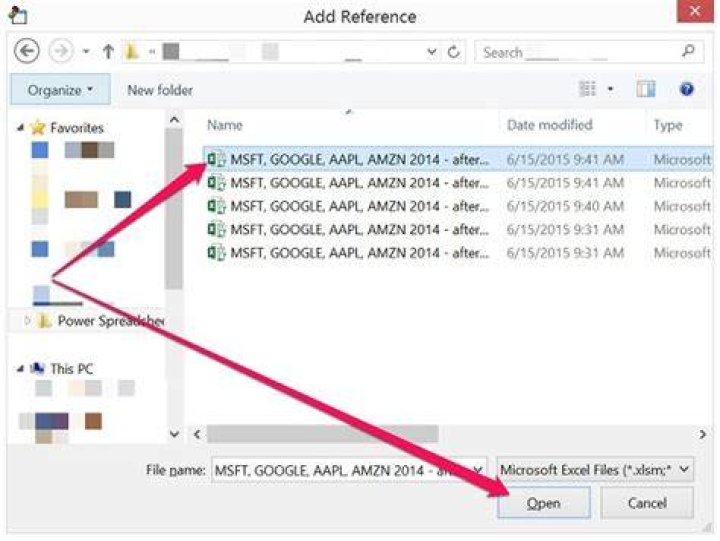
Task: Select Favorites in the navigation pane
Action: [x=77, y=128]
